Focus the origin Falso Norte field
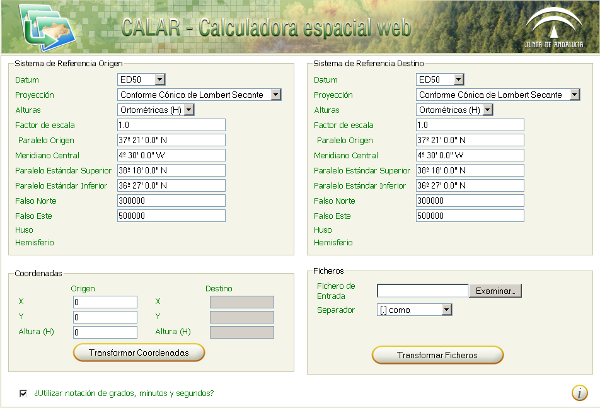600x408 pixels. [171, 201]
